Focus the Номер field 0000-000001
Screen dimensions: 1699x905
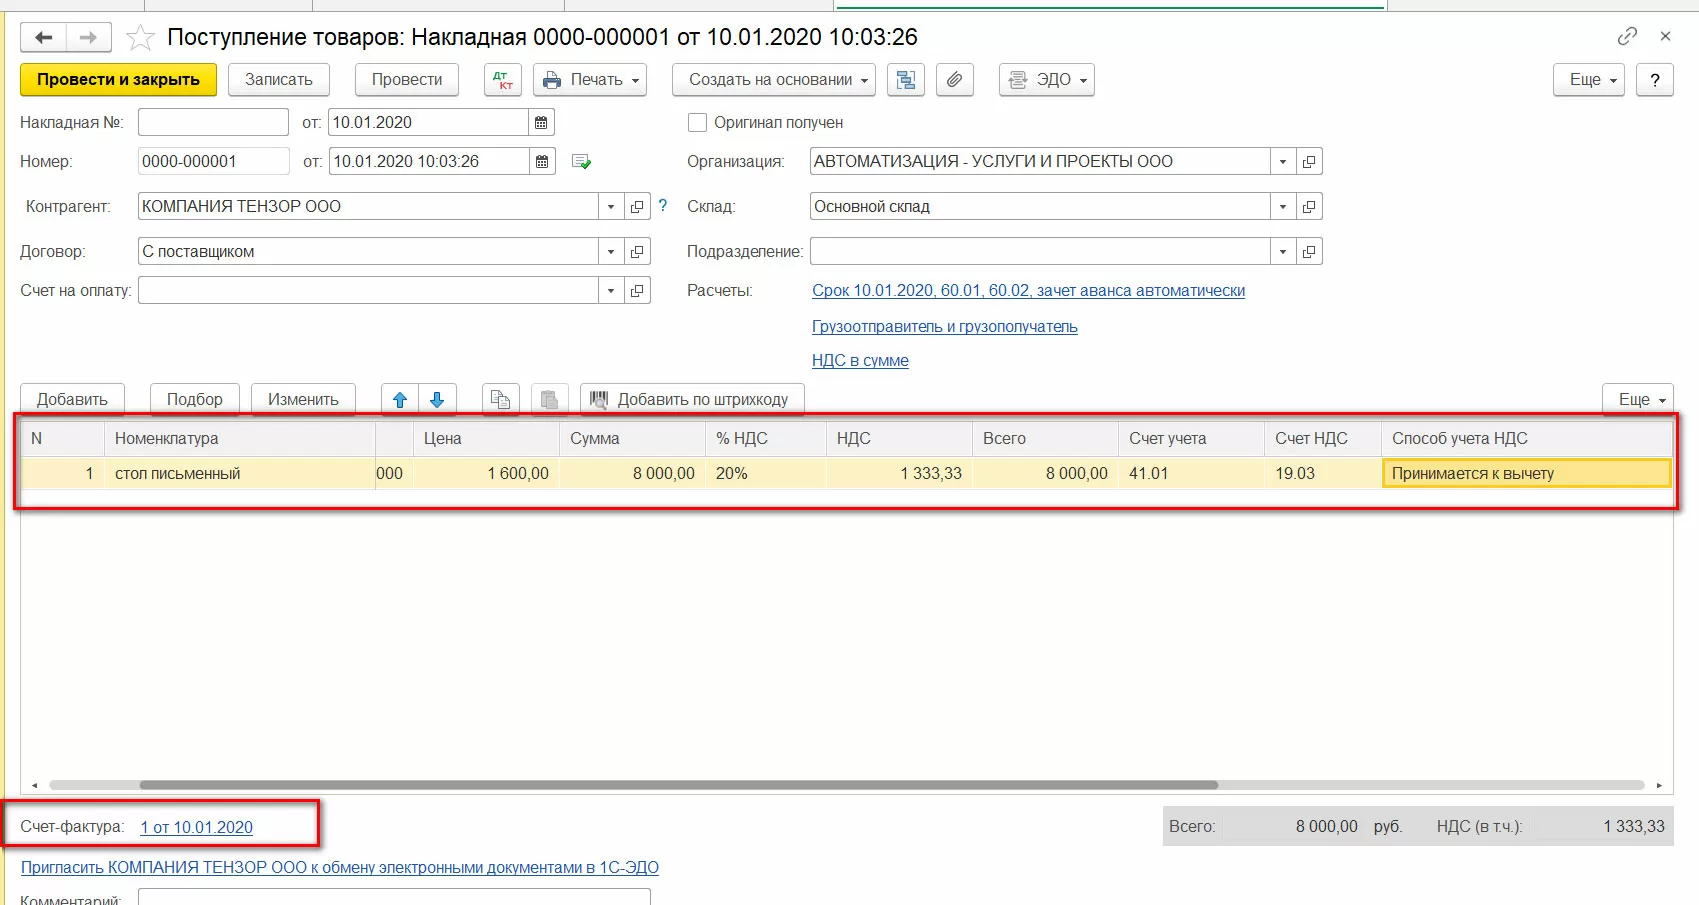click(x=213, y=161)
